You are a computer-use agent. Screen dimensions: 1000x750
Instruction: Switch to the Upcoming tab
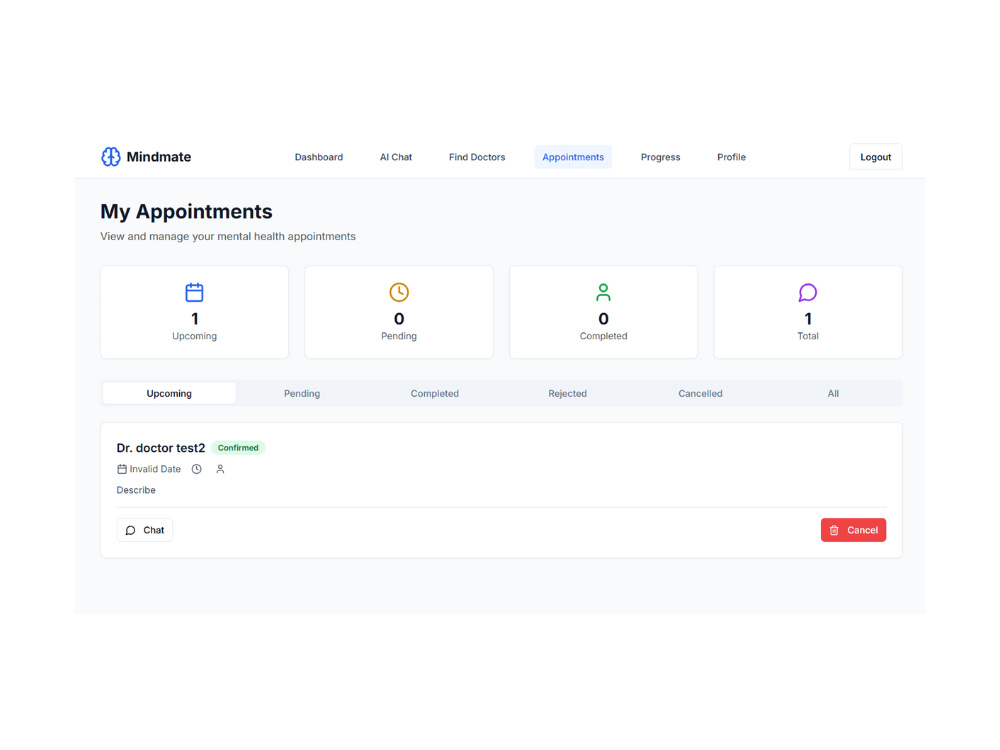tap(169, 393)
